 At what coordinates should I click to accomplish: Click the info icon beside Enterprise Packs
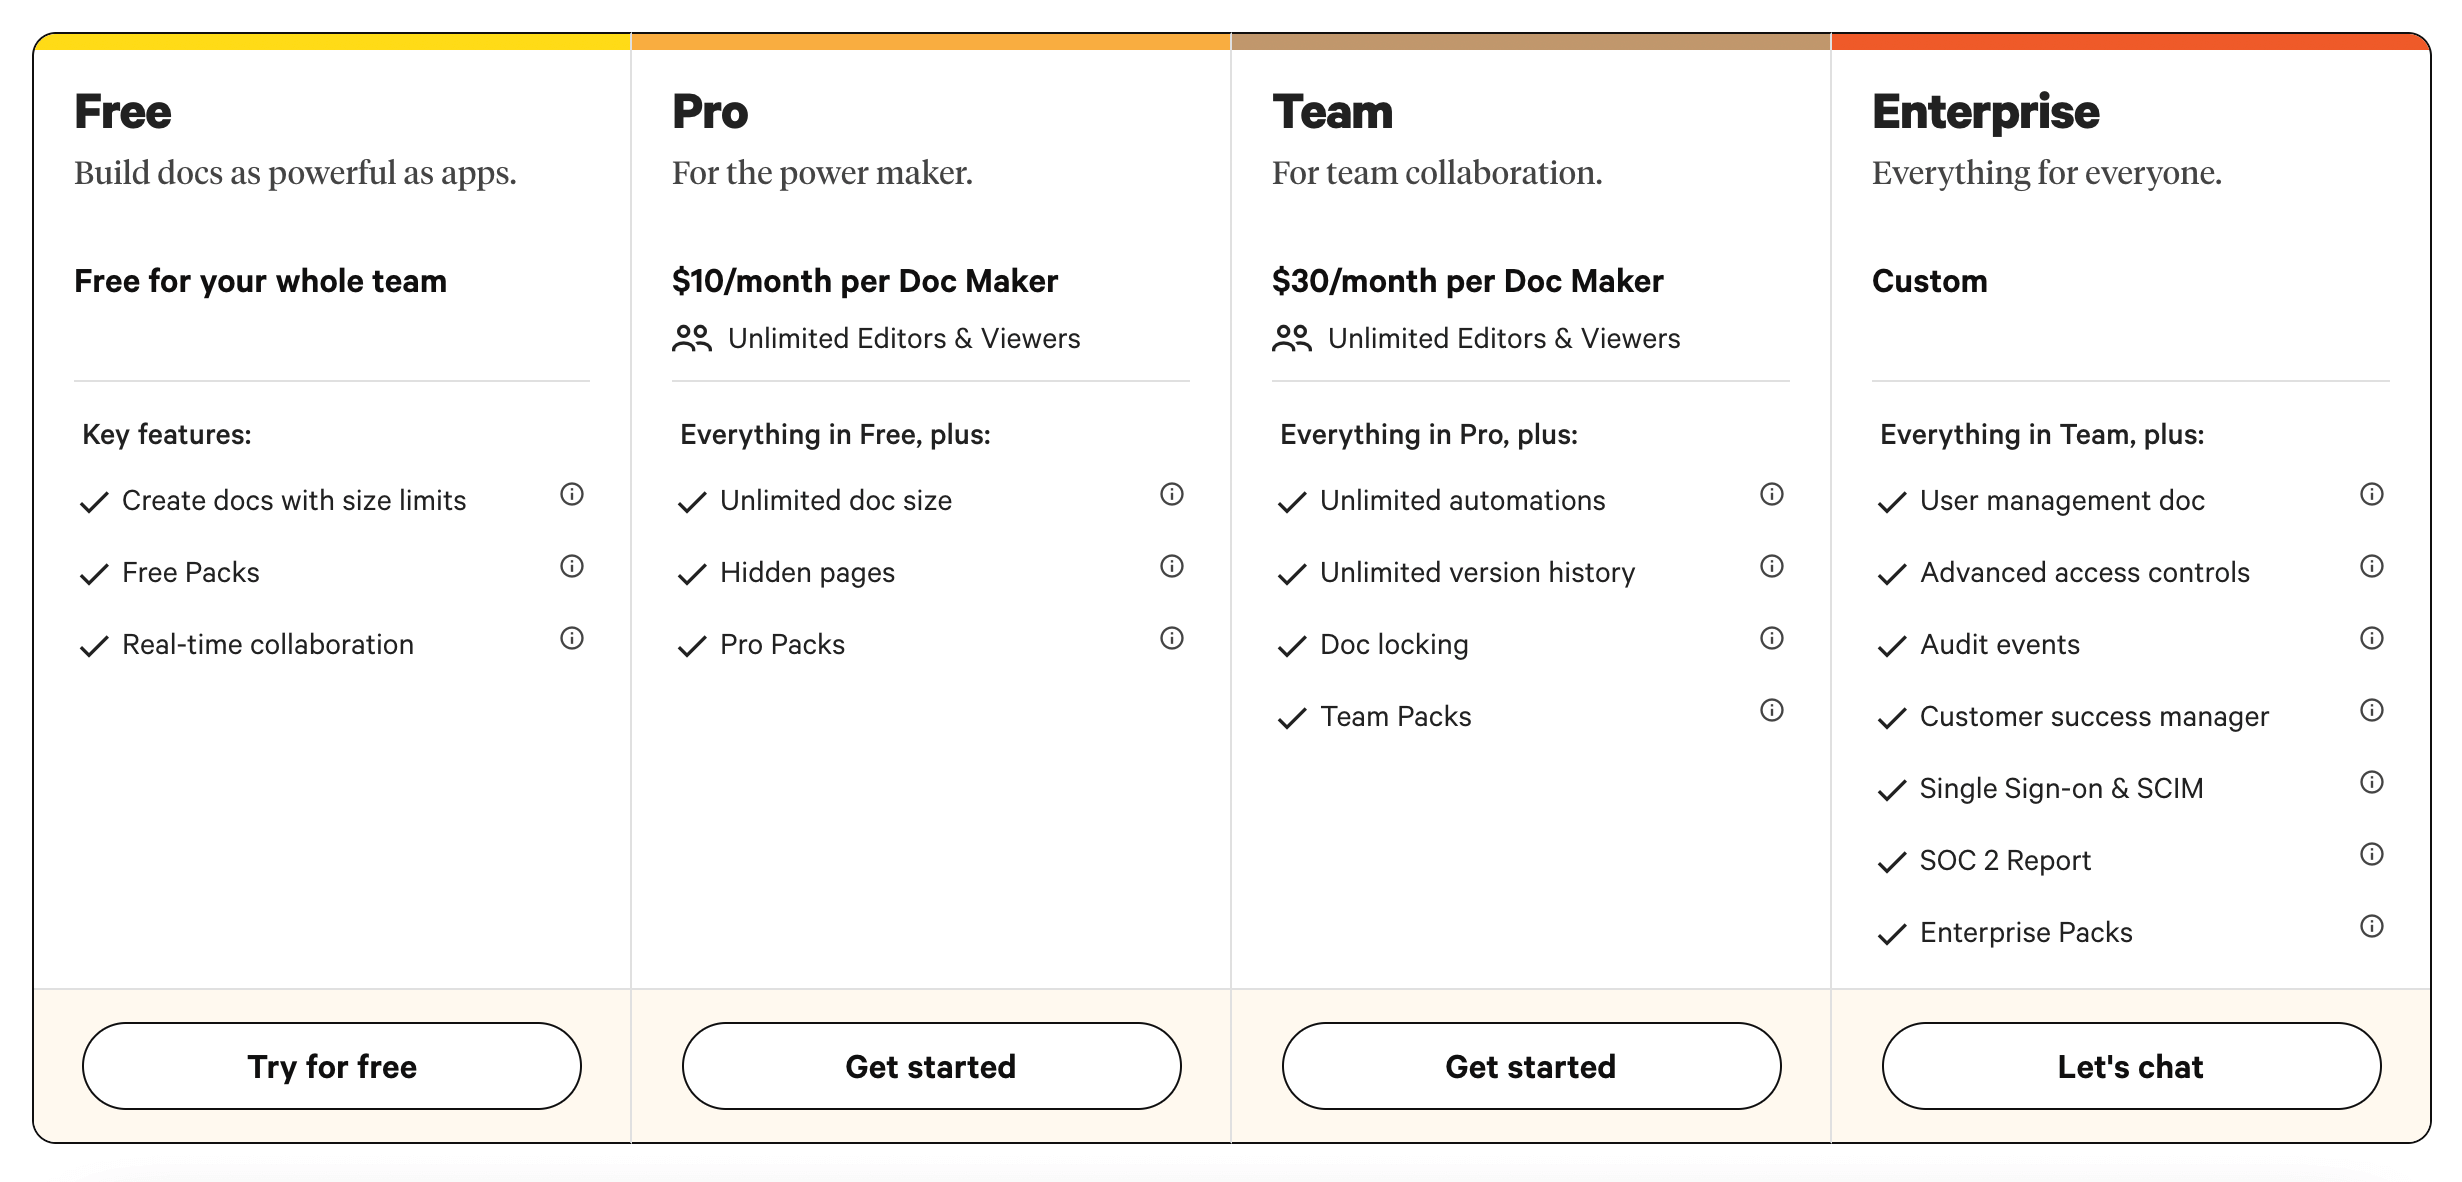point(2371,926)
